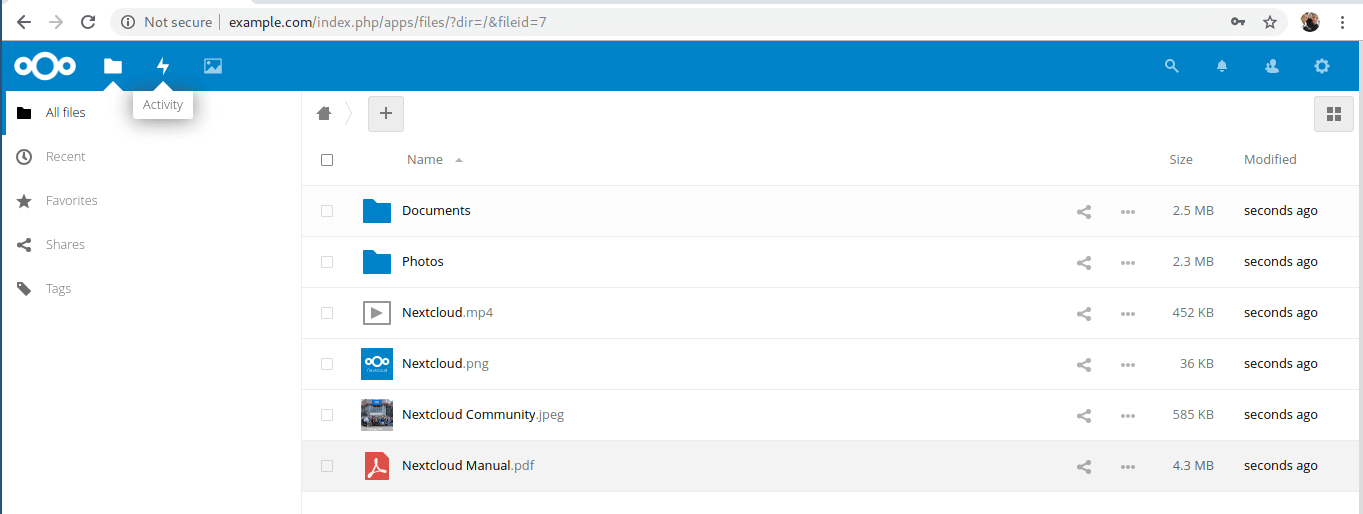This screenshot has height=514, width=1363.
Task: Click the search magnifier icon
Action: 1172,66
